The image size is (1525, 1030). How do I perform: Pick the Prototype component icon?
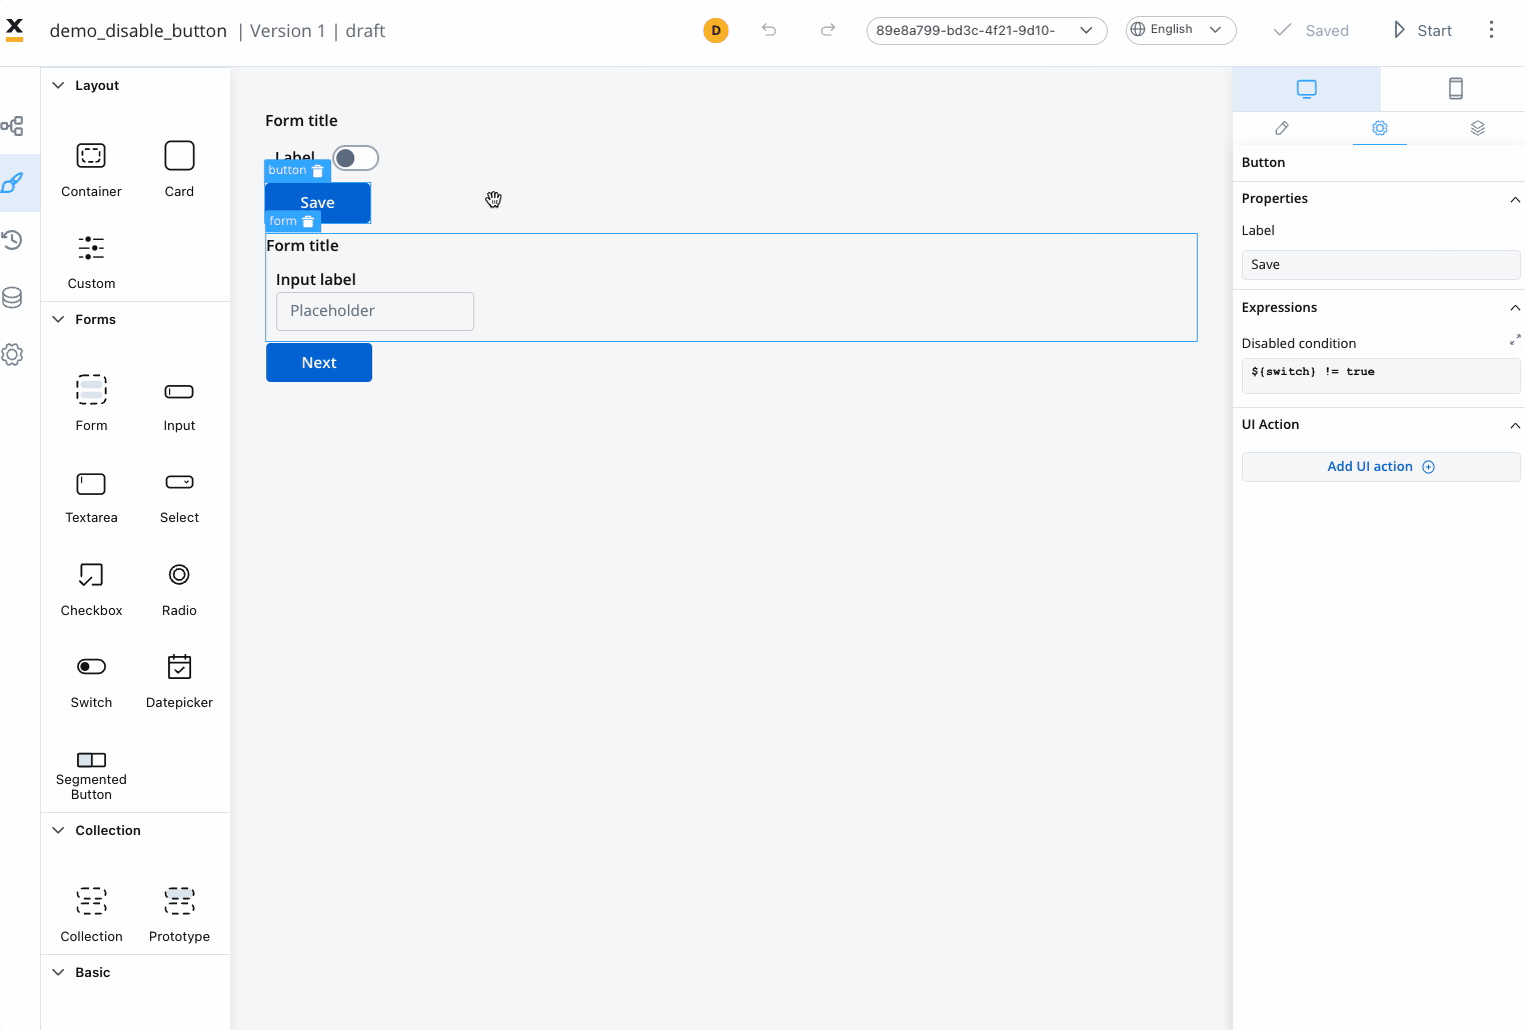tap(179, 901)
